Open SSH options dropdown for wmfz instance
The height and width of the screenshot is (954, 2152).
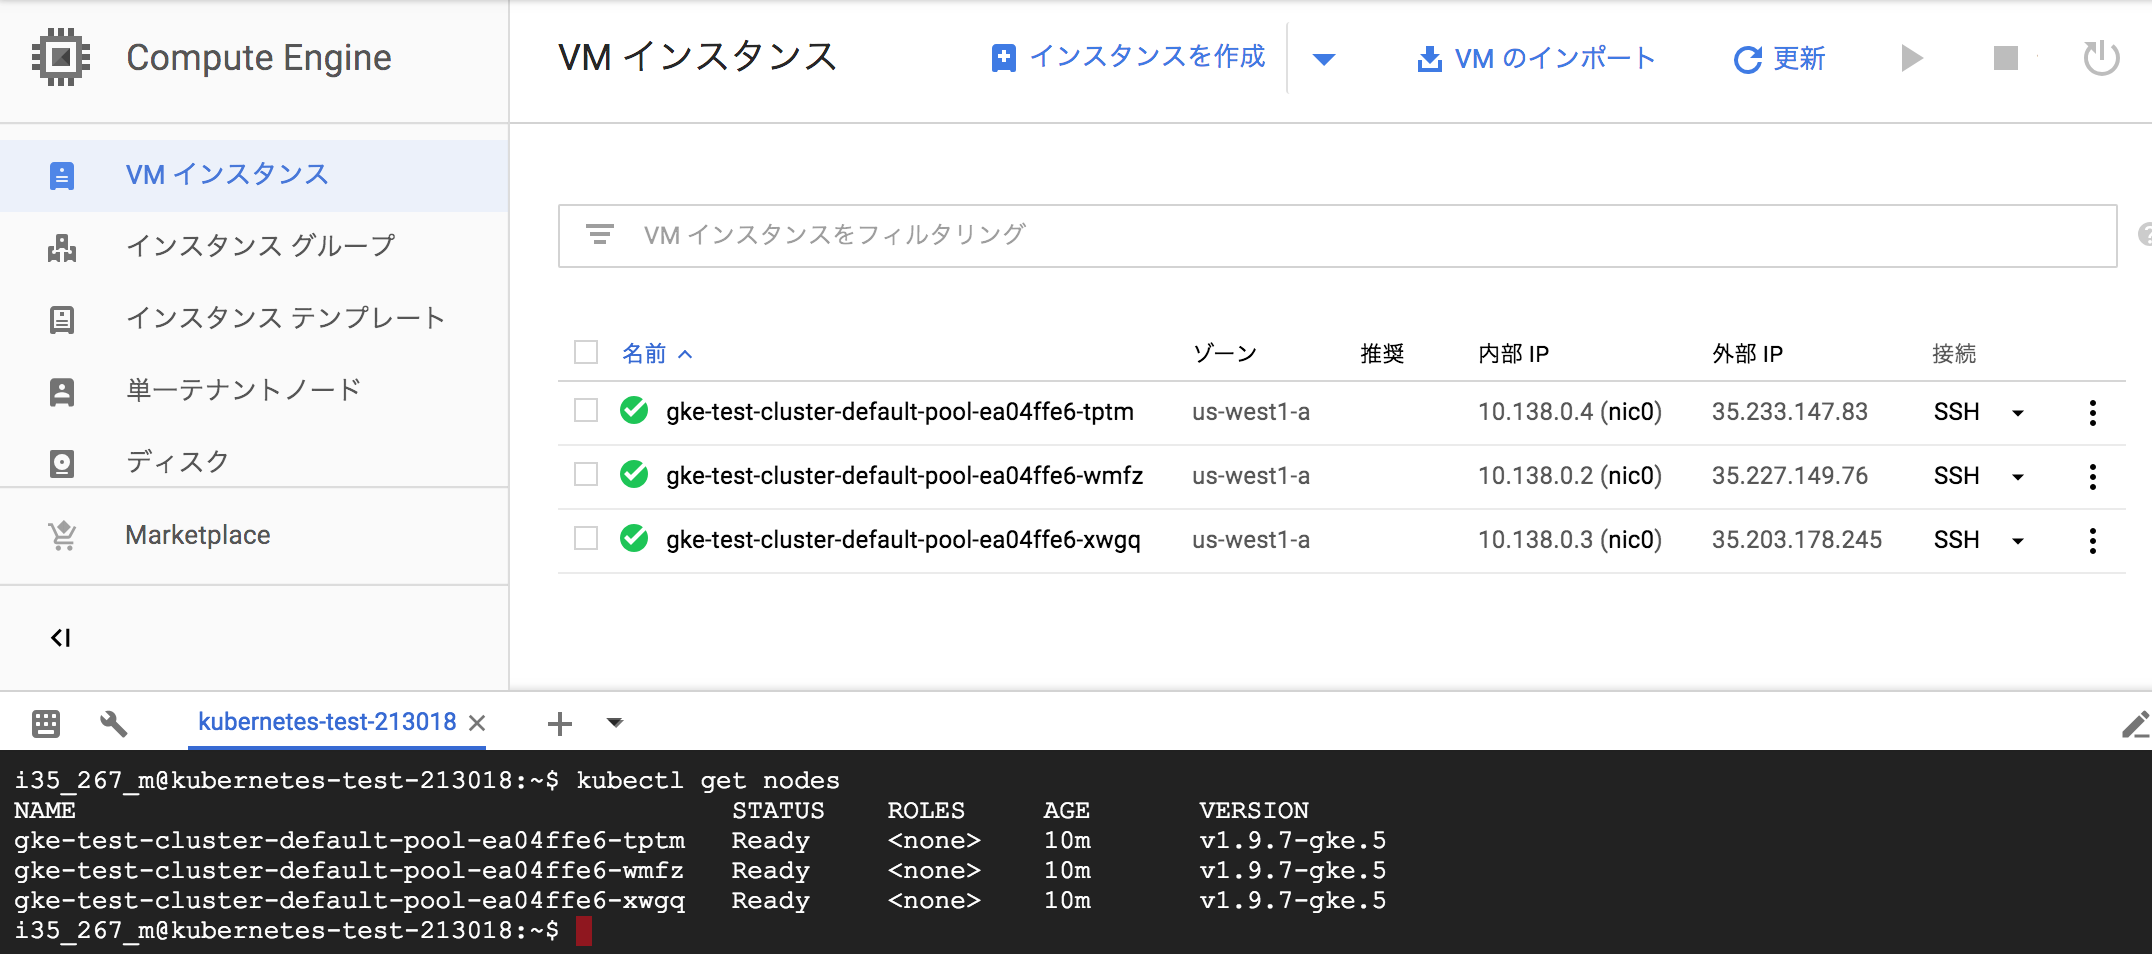tap(2018, 477)
